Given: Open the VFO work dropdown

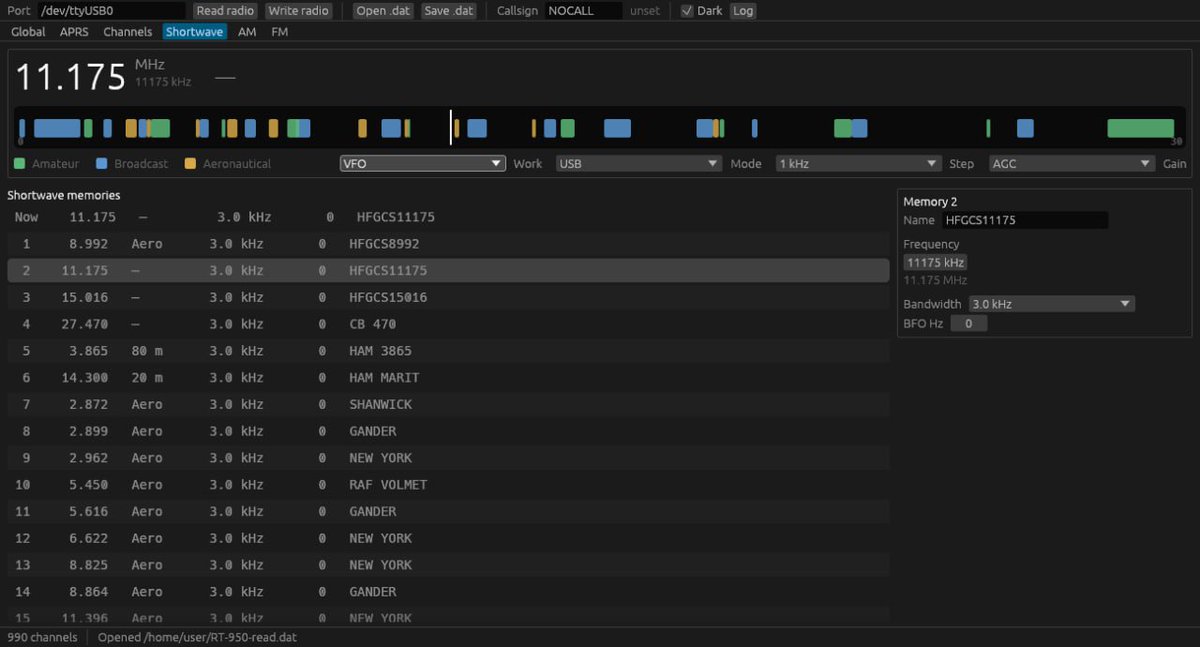Looking at the screenshot, I should pyautogui.click(x=423, y=163).
